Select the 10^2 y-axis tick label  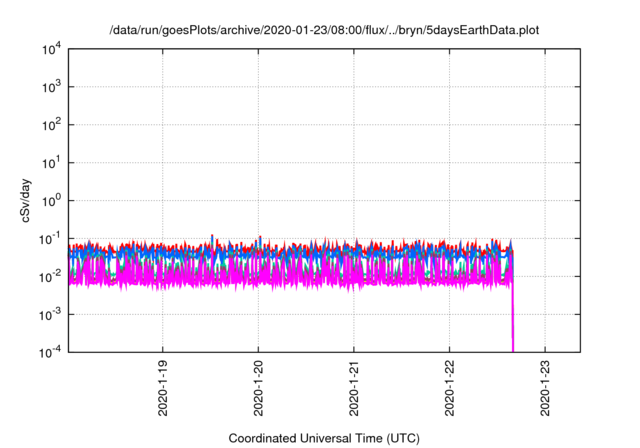coord(51,125)
